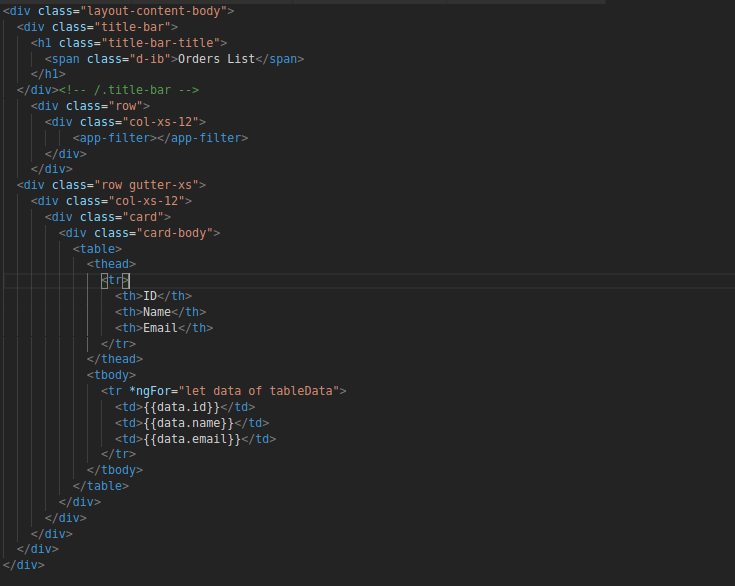Click the "layout-content-body" class value
Viewport: 735px width, 586px height.
click(154, 11)
